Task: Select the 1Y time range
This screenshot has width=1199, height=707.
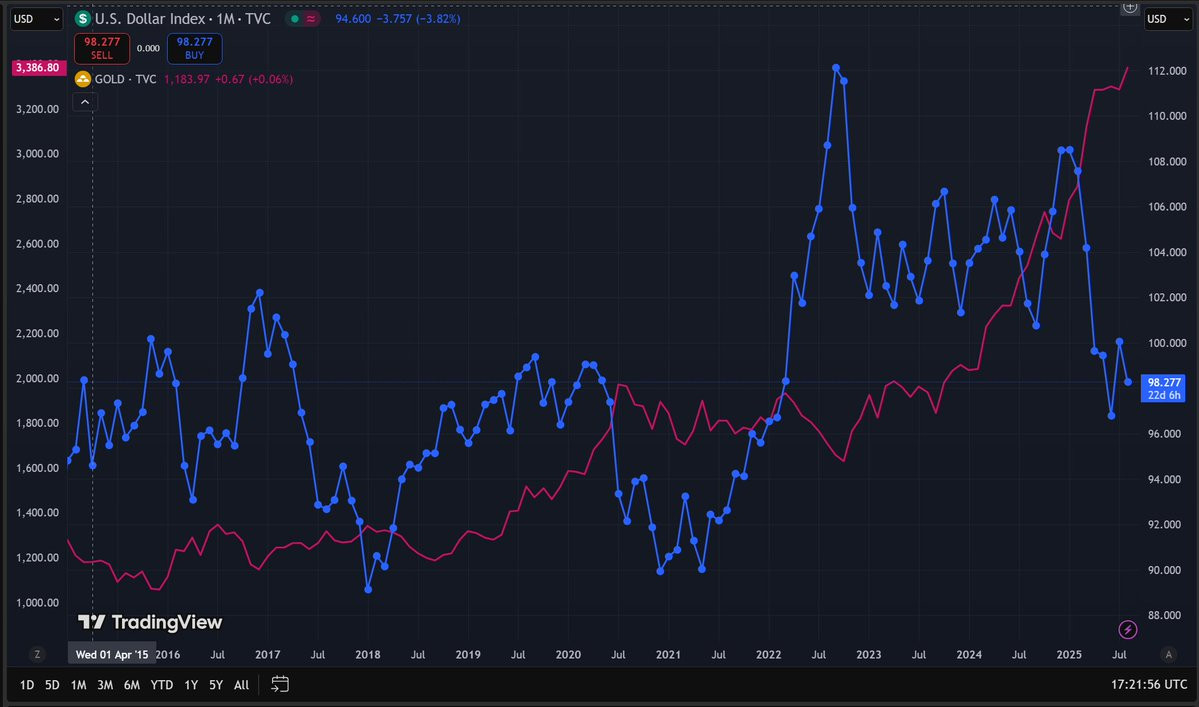Action: 191,685
